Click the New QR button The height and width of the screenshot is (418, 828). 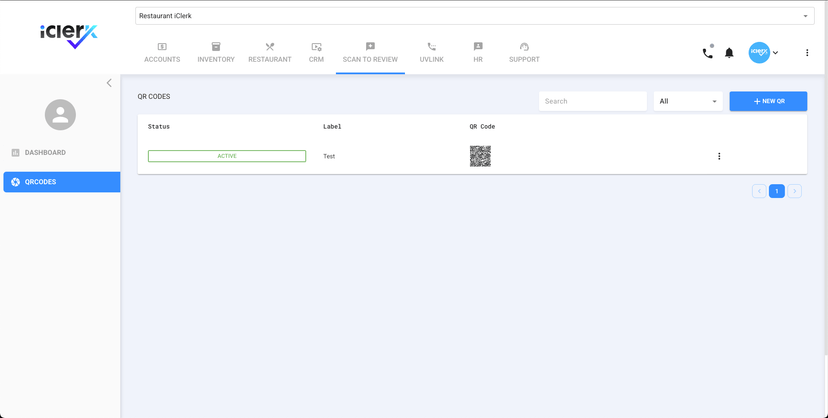(x=768, y=101)
